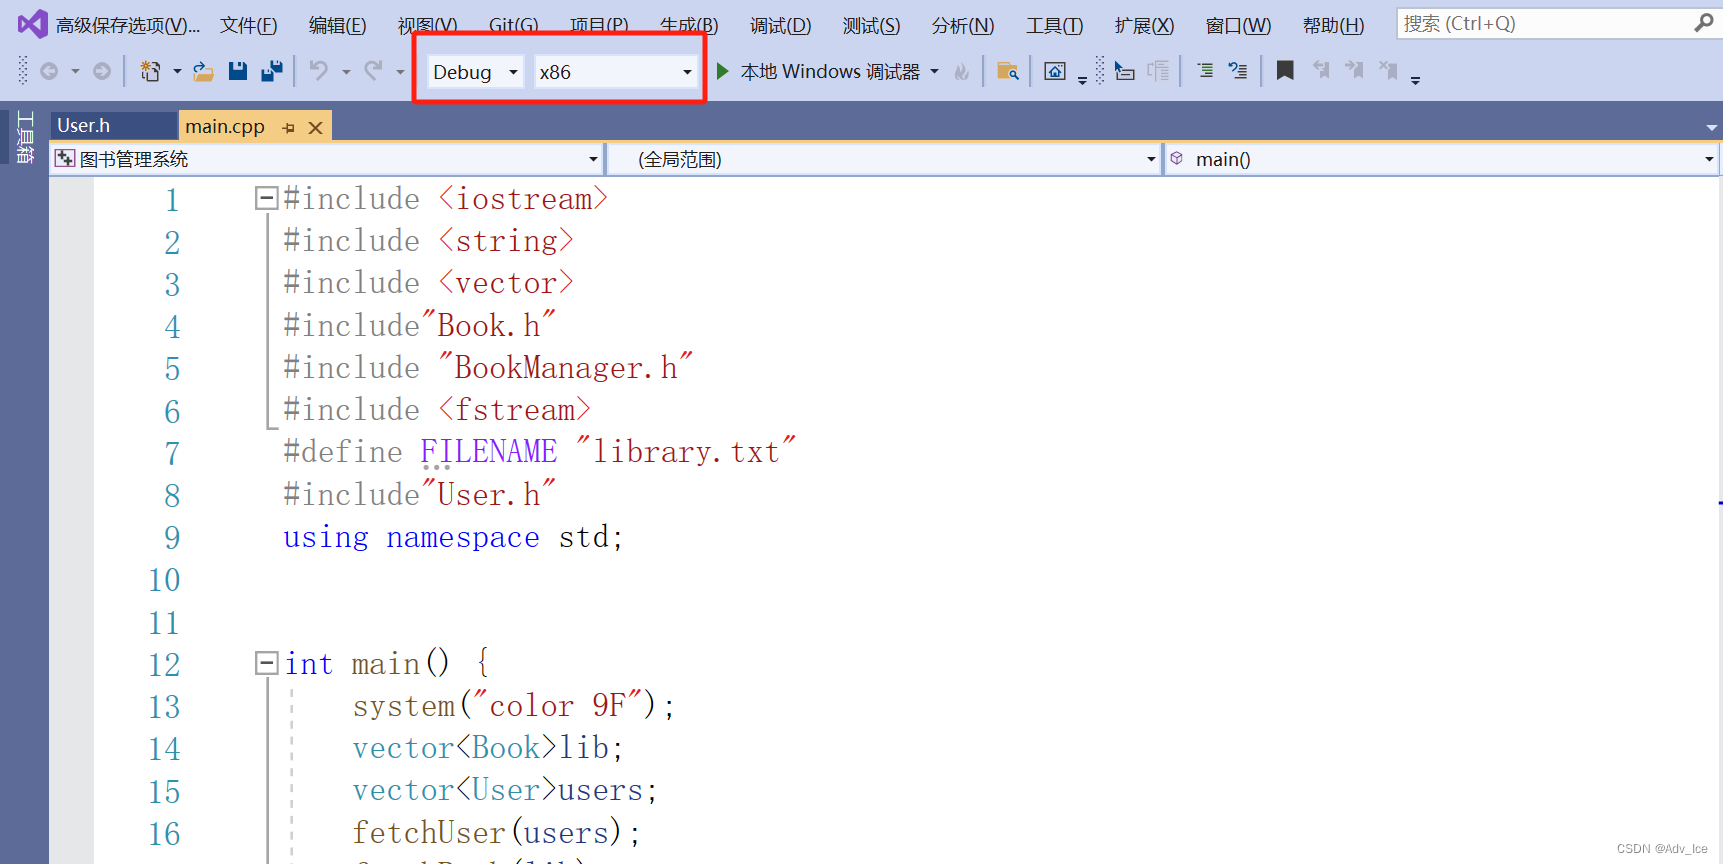The image size is (1723, 864).
Task: Expand the Undo history dropdown arrow
Action: coord(346,71)
